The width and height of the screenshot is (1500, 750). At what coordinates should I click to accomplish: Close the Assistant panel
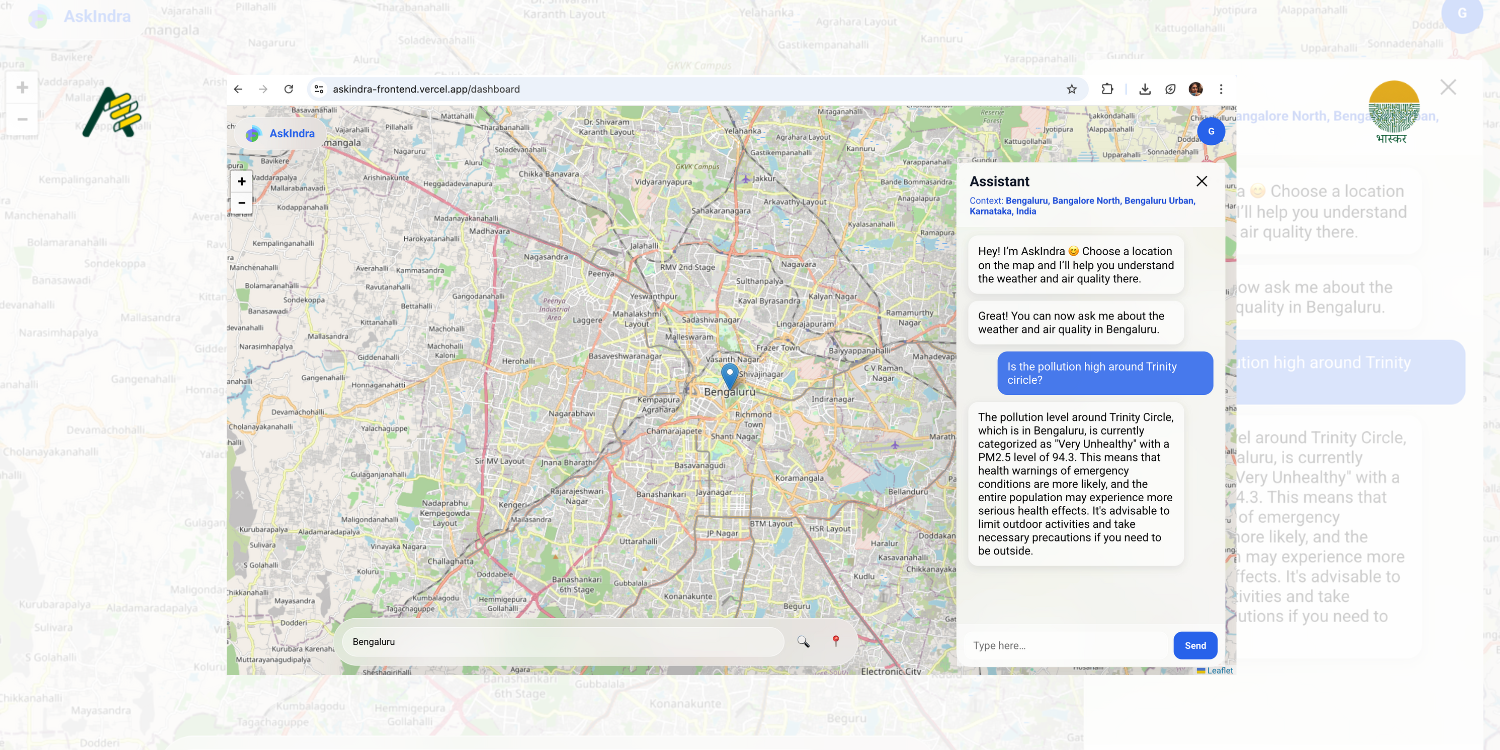click(1202, 181)
